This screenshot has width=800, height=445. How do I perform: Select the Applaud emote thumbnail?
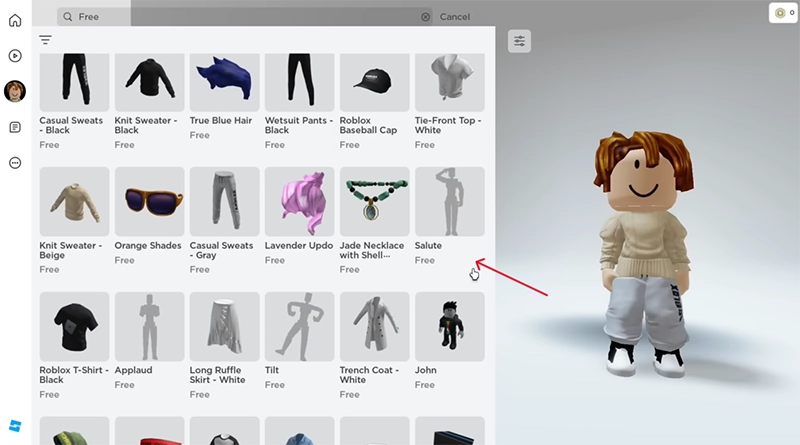[149, 327]
